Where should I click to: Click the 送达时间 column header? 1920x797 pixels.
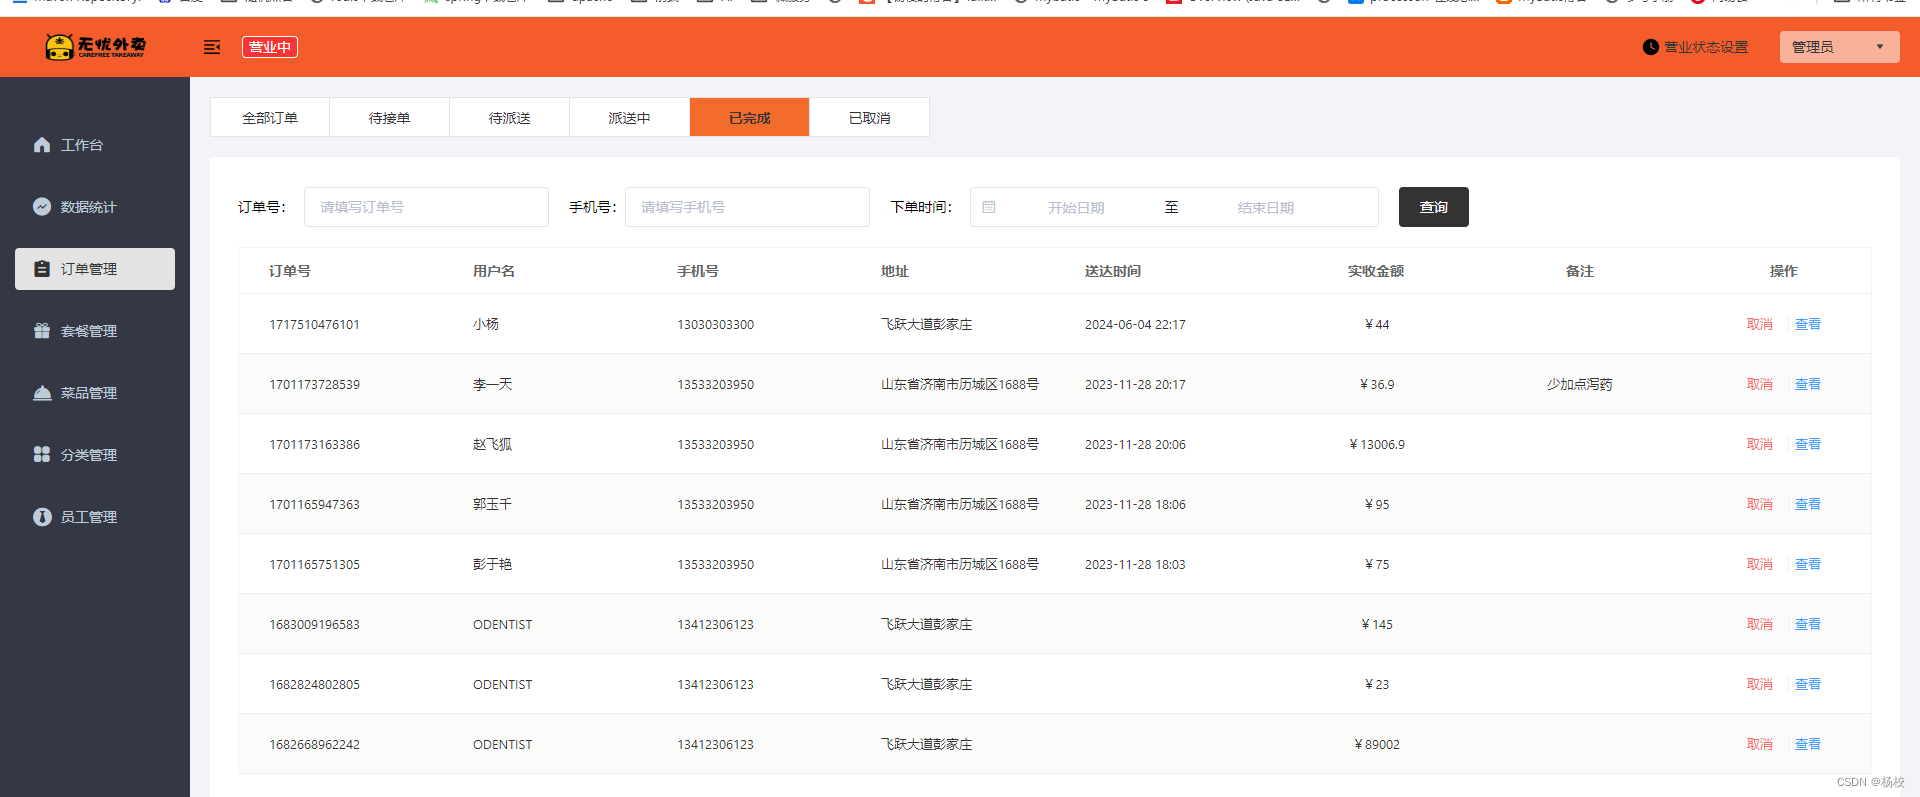(1113, 271)
